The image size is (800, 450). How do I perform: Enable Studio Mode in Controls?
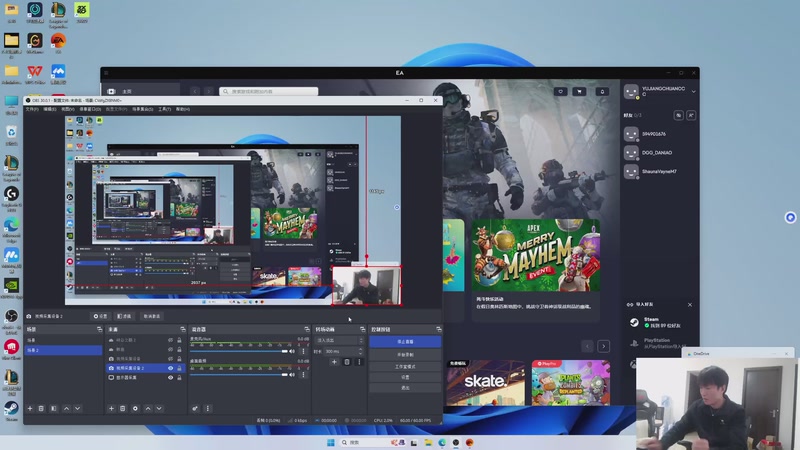coord(405,366)
